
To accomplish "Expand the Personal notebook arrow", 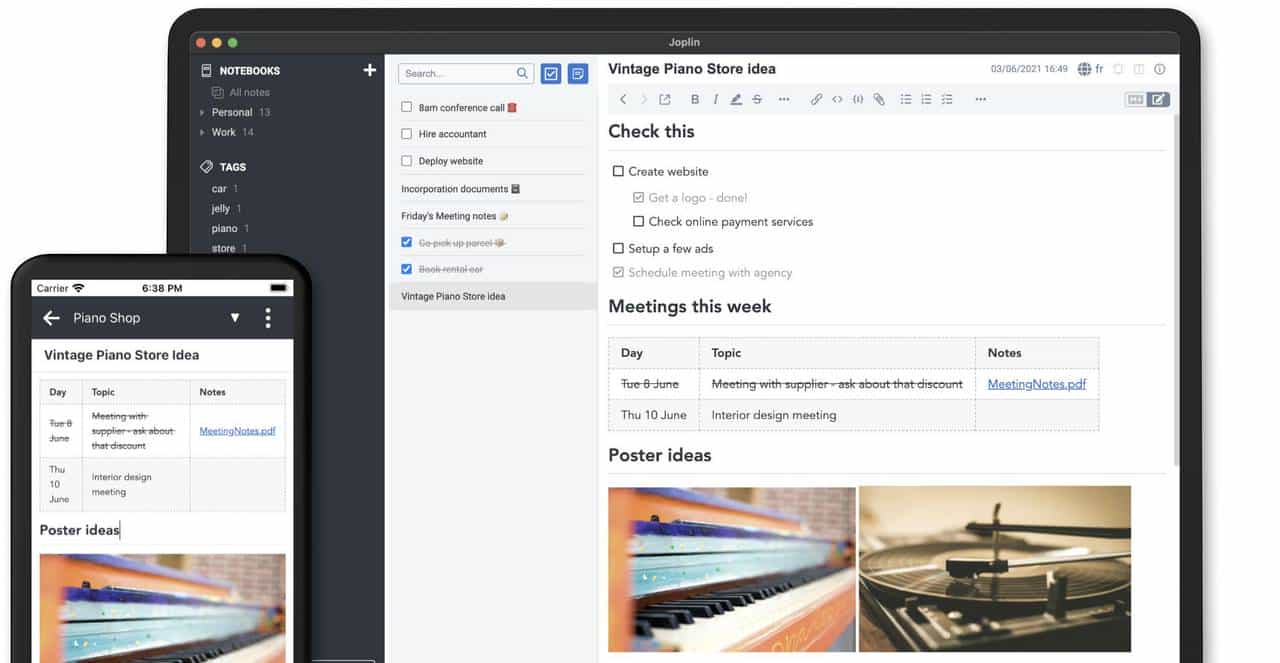I will (x=202, y=113).
